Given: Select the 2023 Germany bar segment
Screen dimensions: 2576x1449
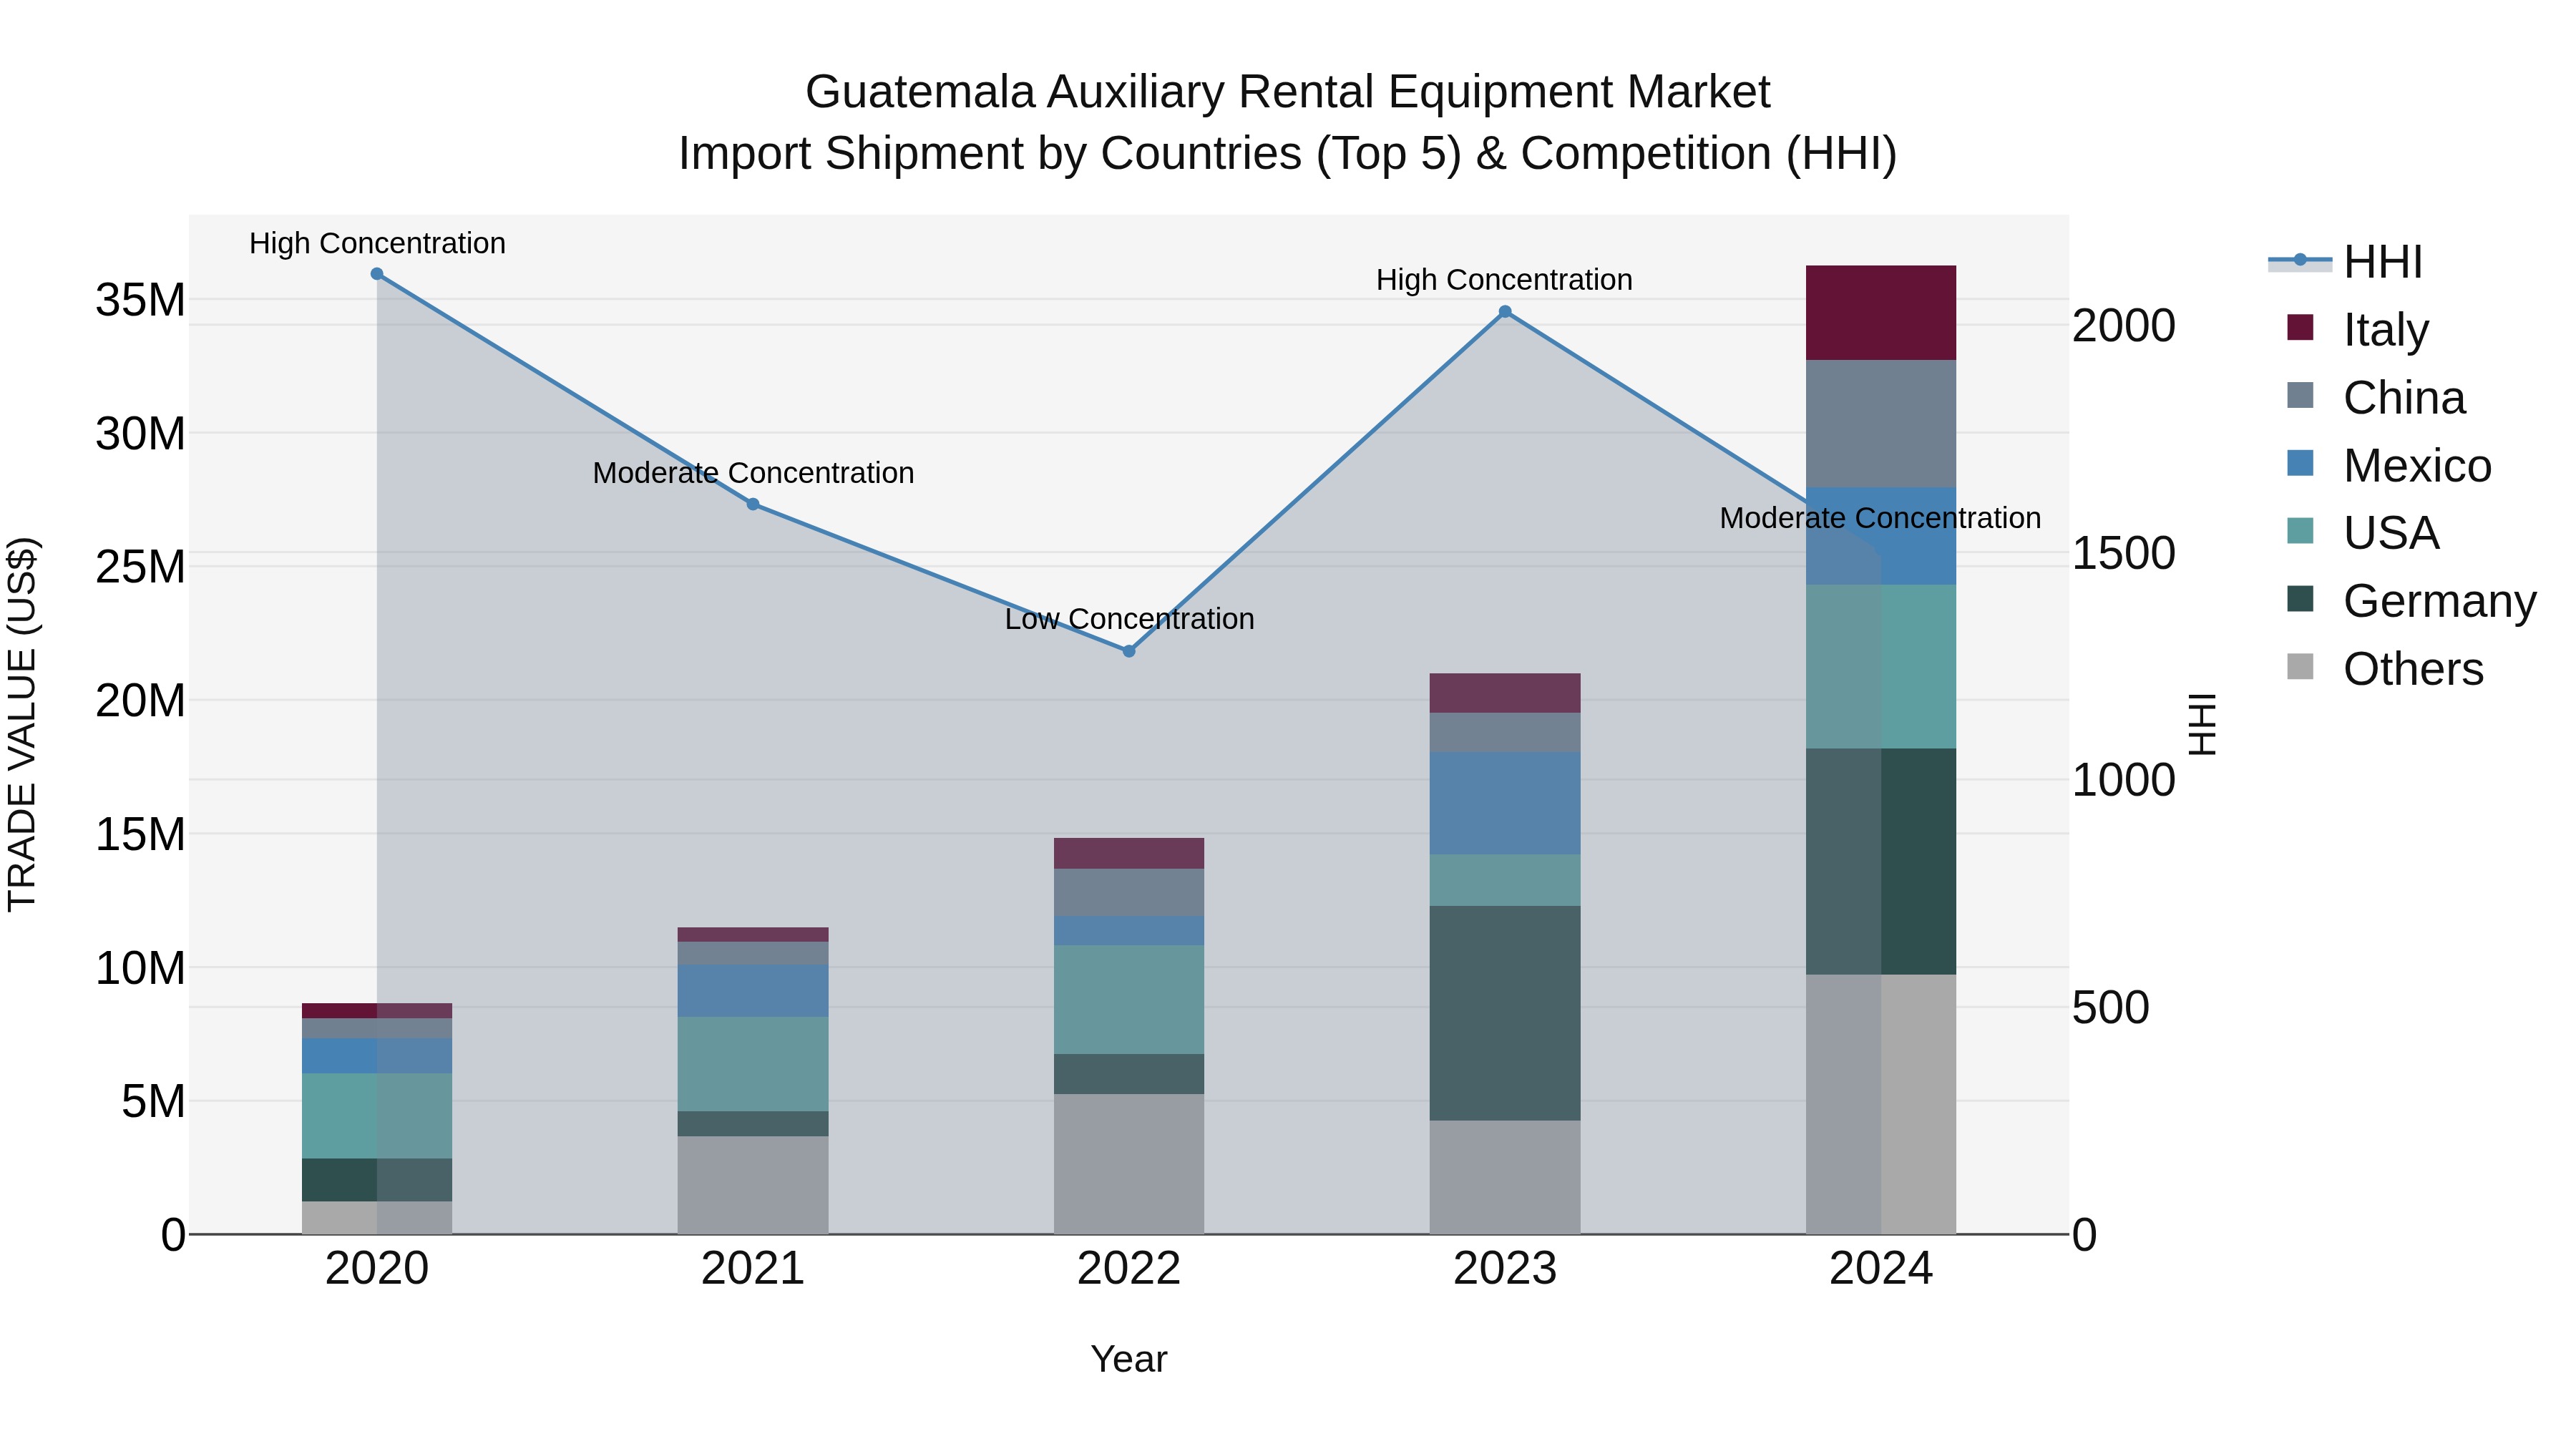Looking at the screenshot, I should [x=1505, y=1014].
